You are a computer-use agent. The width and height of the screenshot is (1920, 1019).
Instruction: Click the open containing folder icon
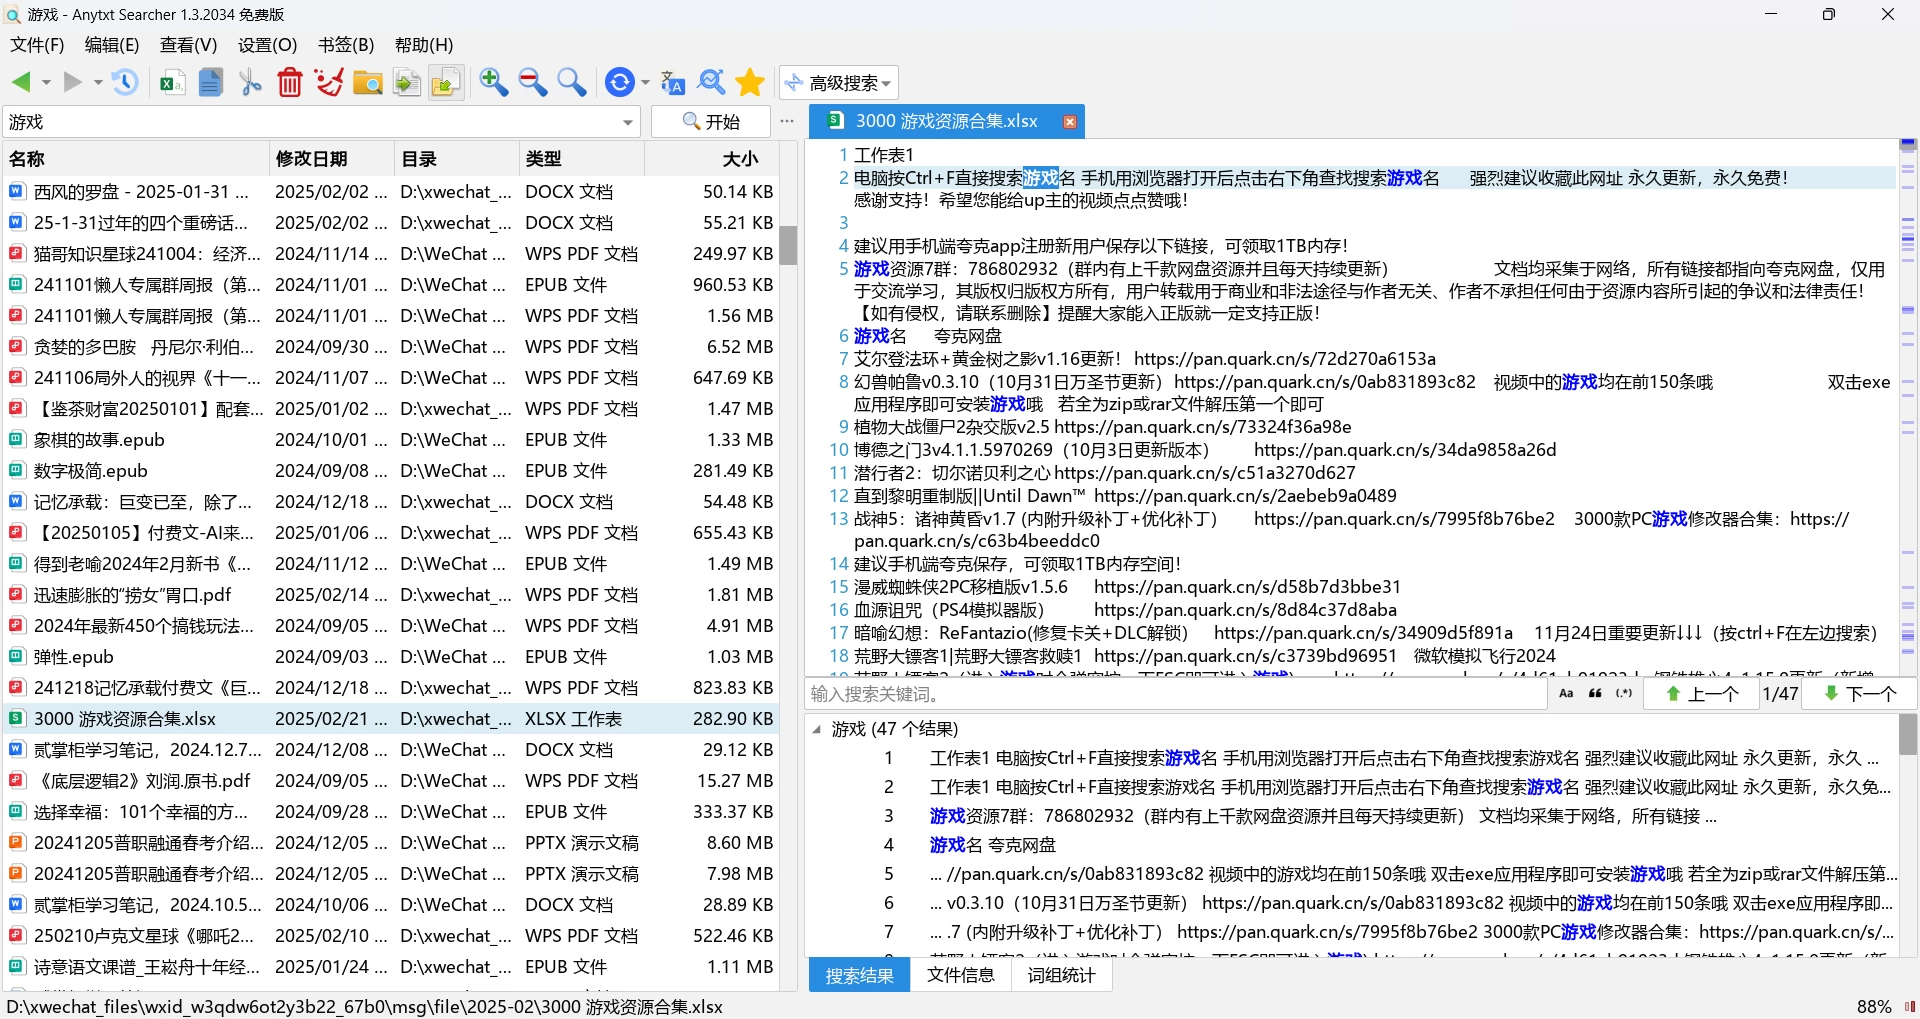(446, 83)
